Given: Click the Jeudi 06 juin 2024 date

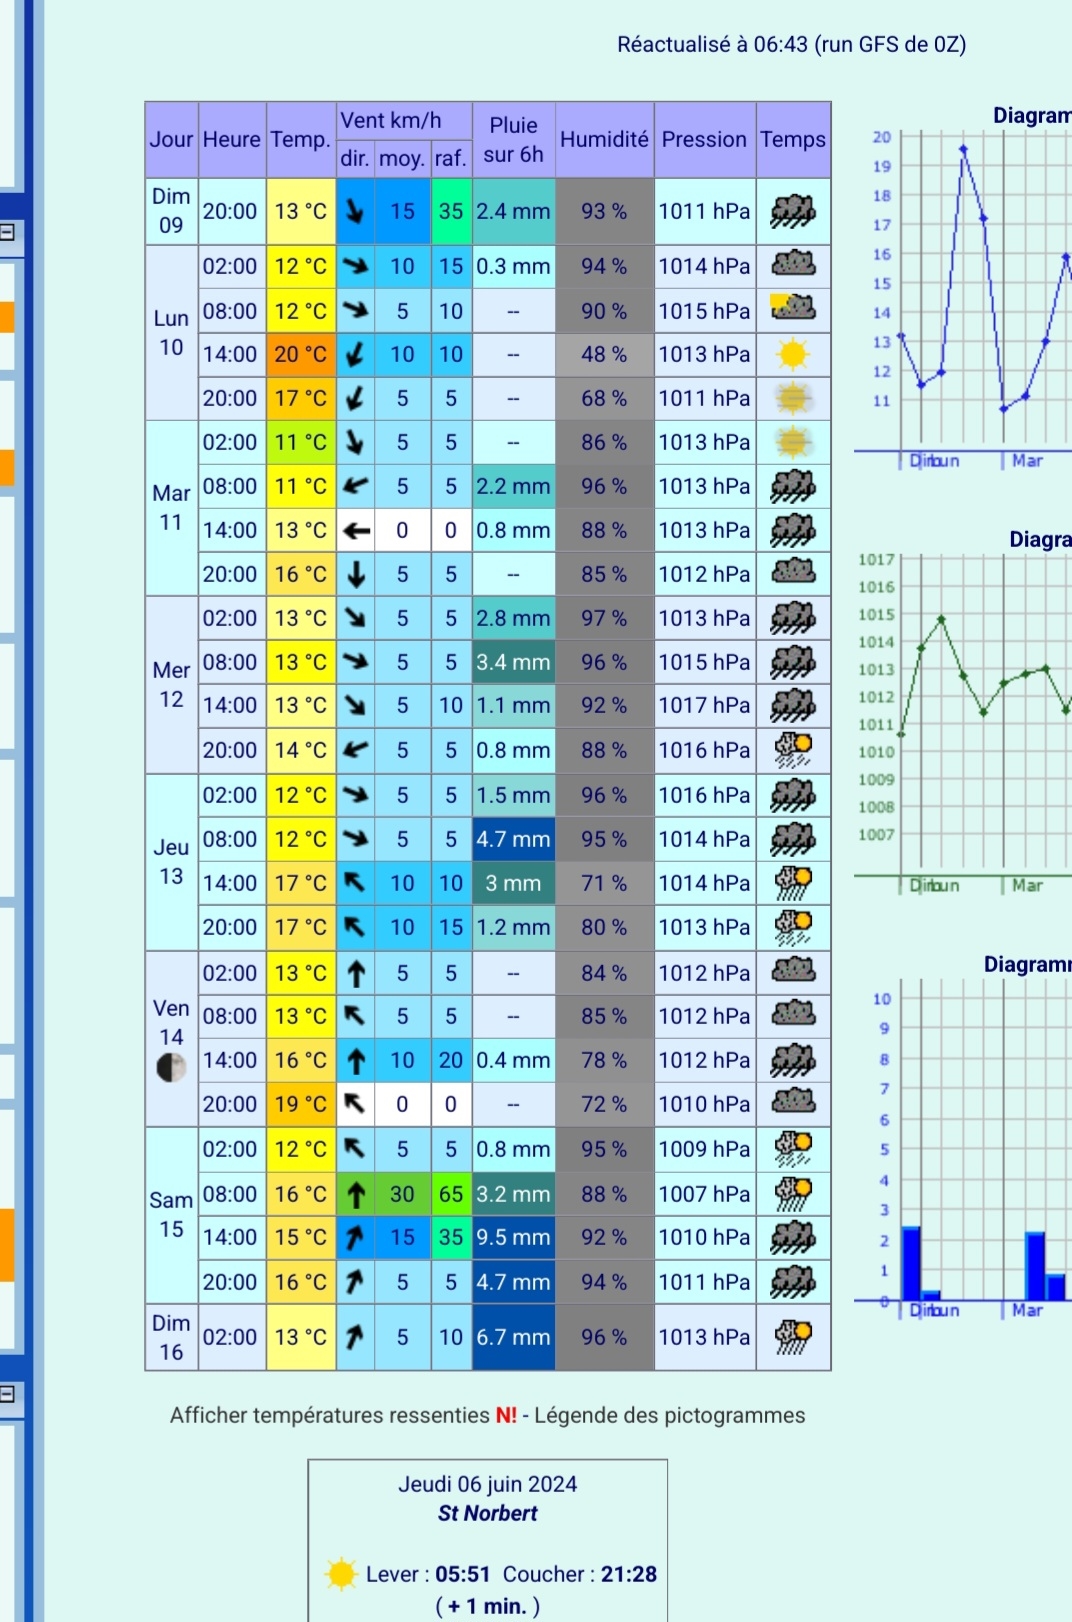Looking at the screenshot, I should pos(488,1484).
